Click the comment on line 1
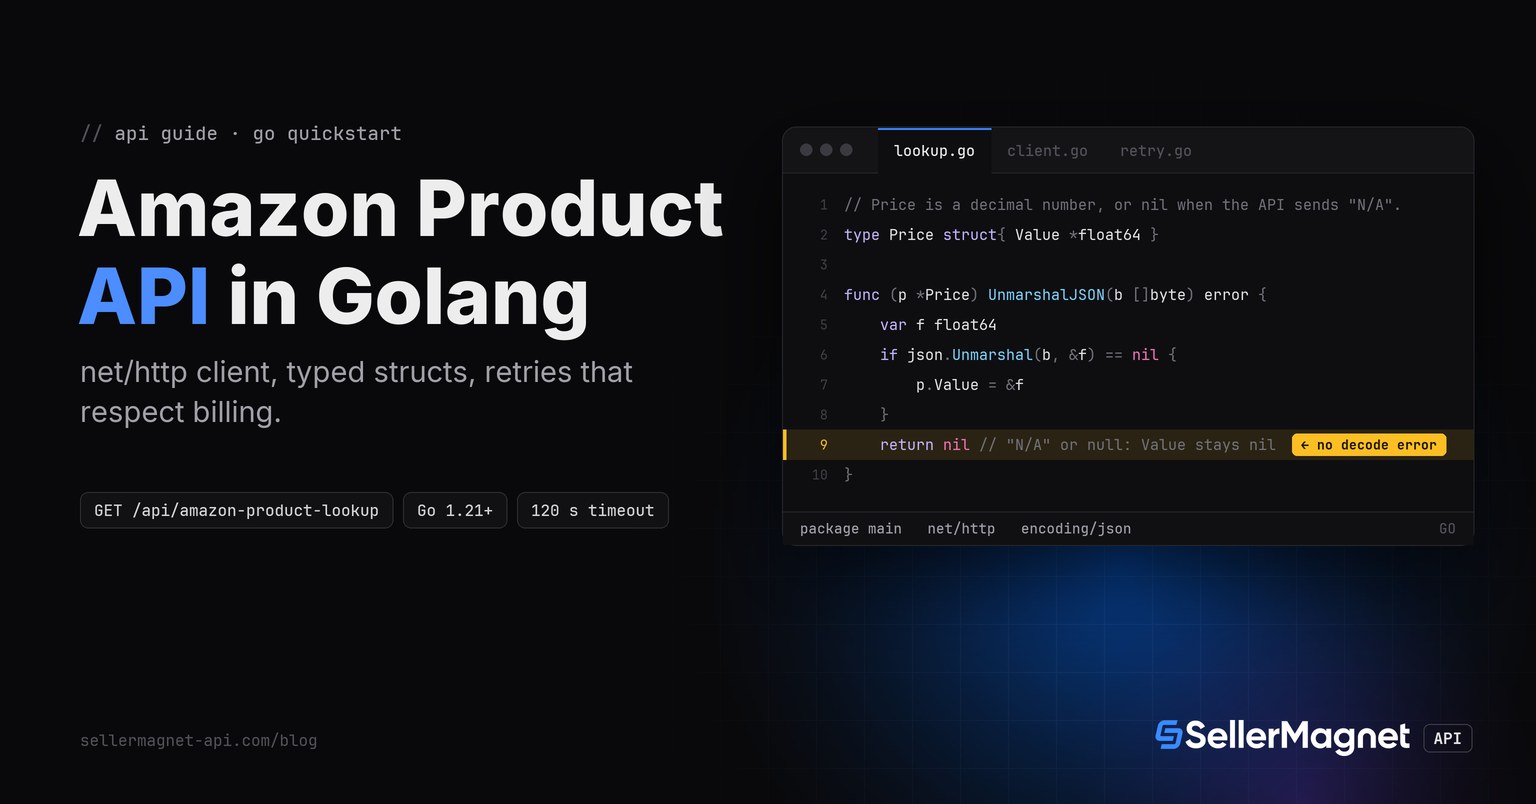The height and width of the screenshot is (804, 1536). 1122,205
